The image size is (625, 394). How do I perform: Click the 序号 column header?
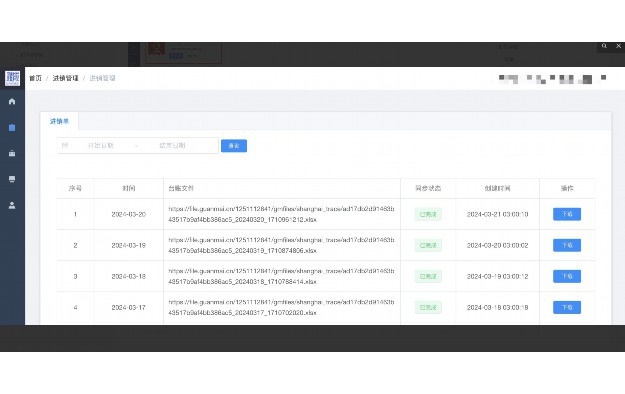point(75,188)
